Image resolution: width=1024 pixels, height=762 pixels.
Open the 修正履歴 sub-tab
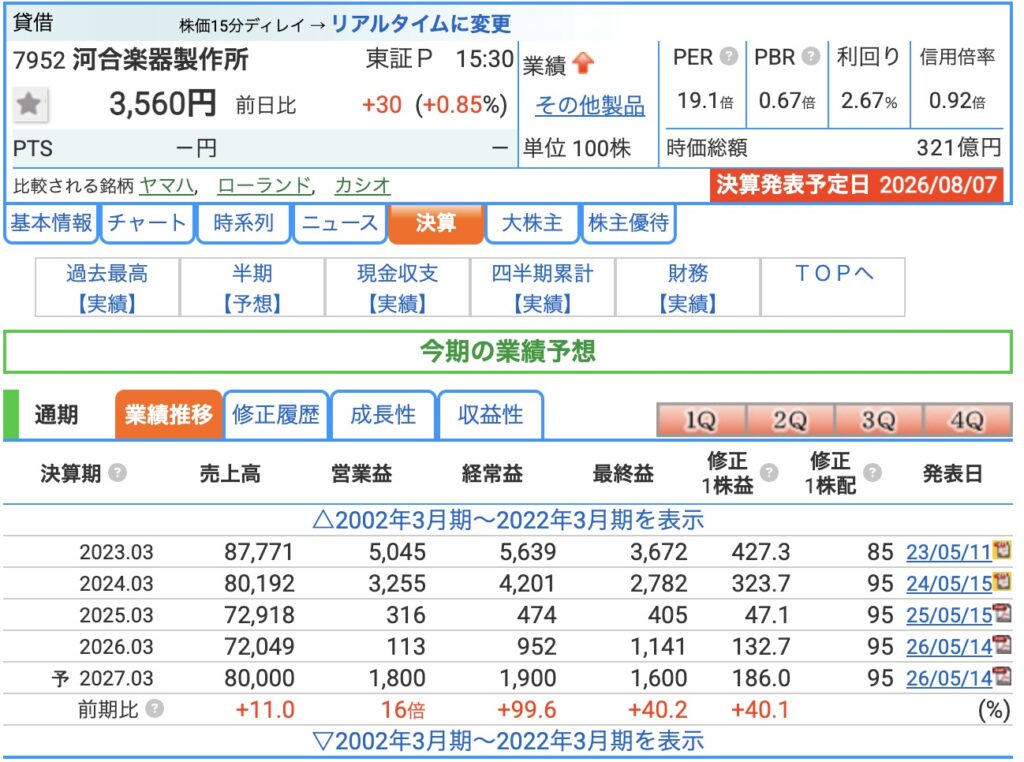[276, 415]
